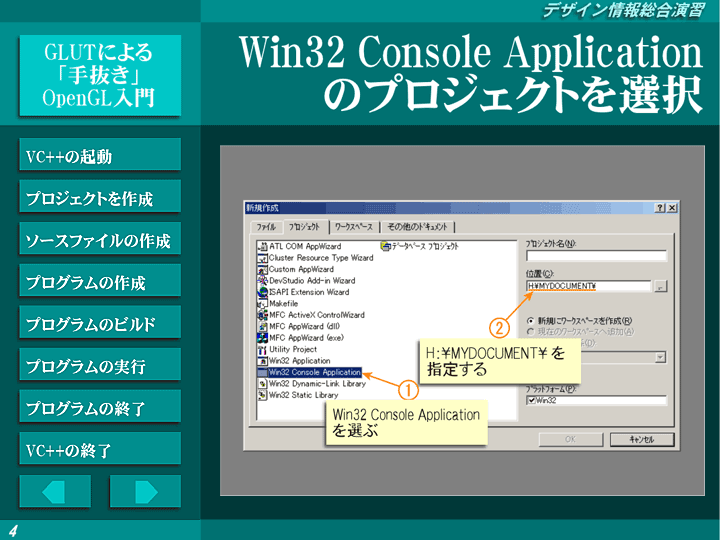Click the OK button
The width and height of the screenshot is (720, 540).
(x=570, y=439)
